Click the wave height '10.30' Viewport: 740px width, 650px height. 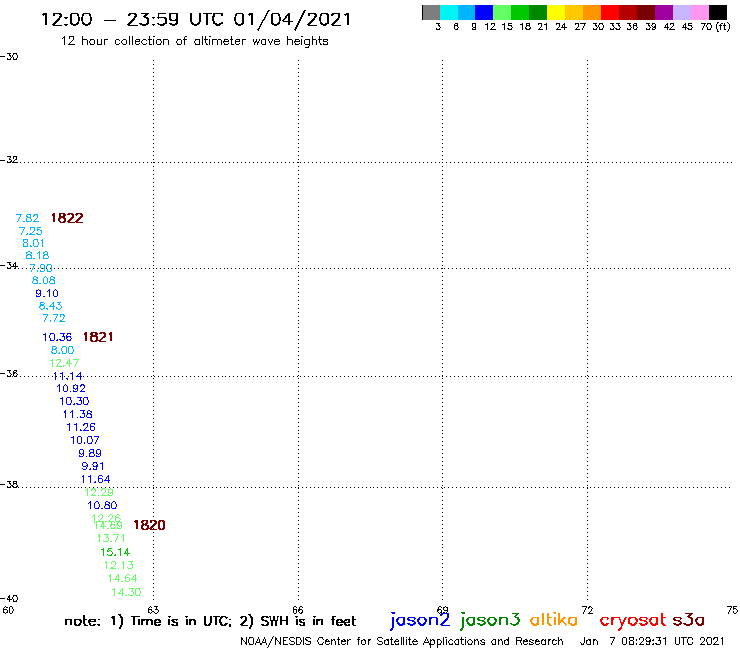(x=74, y=401)
